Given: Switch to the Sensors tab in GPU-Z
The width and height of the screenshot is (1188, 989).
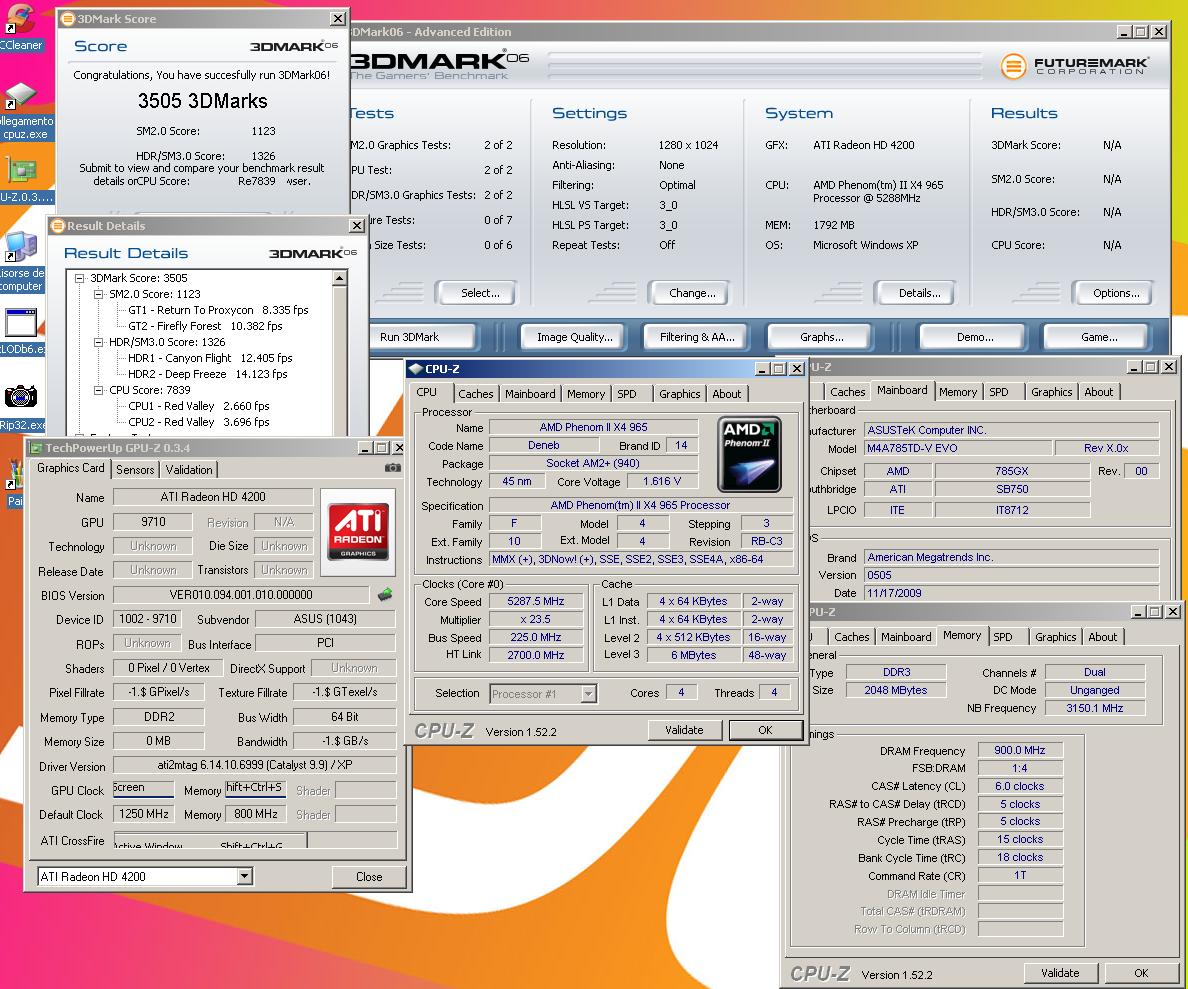Looking at the screenshot, I should pyautogui.click(x=135, y=470).
